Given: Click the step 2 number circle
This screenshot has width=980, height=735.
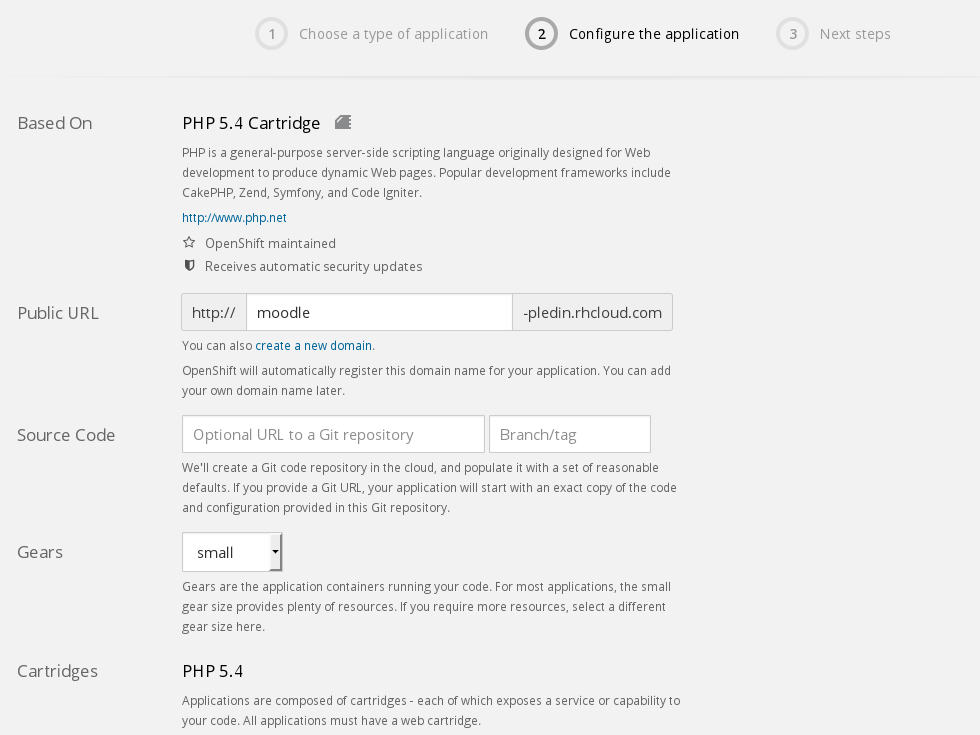Looking at the screenshot, I should coord(541,34).
